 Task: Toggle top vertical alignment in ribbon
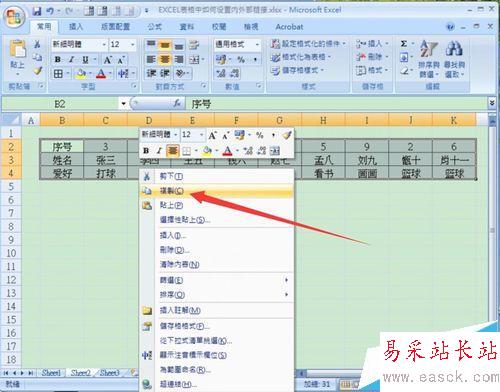[x=151, y=44]
